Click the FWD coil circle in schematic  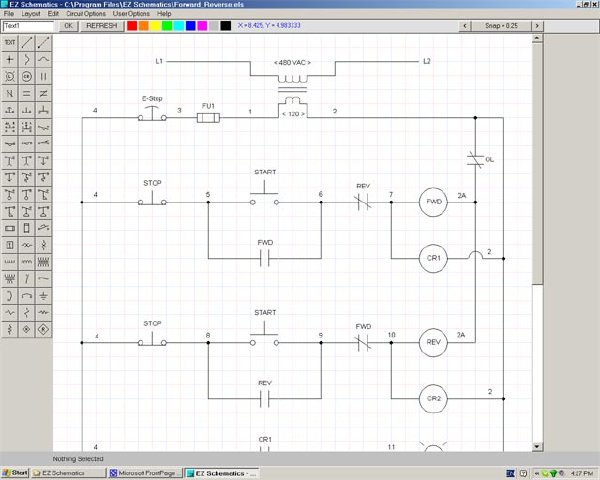433,202
